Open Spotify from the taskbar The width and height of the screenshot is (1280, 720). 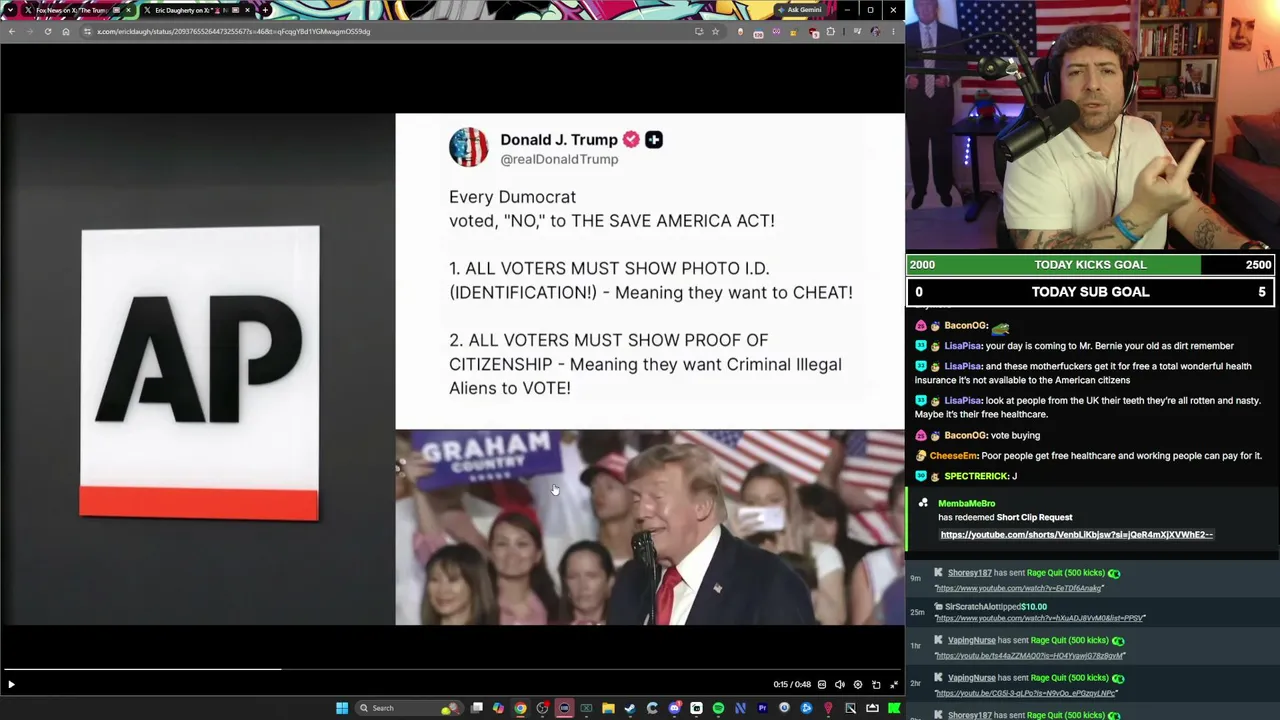pos(718,708)
